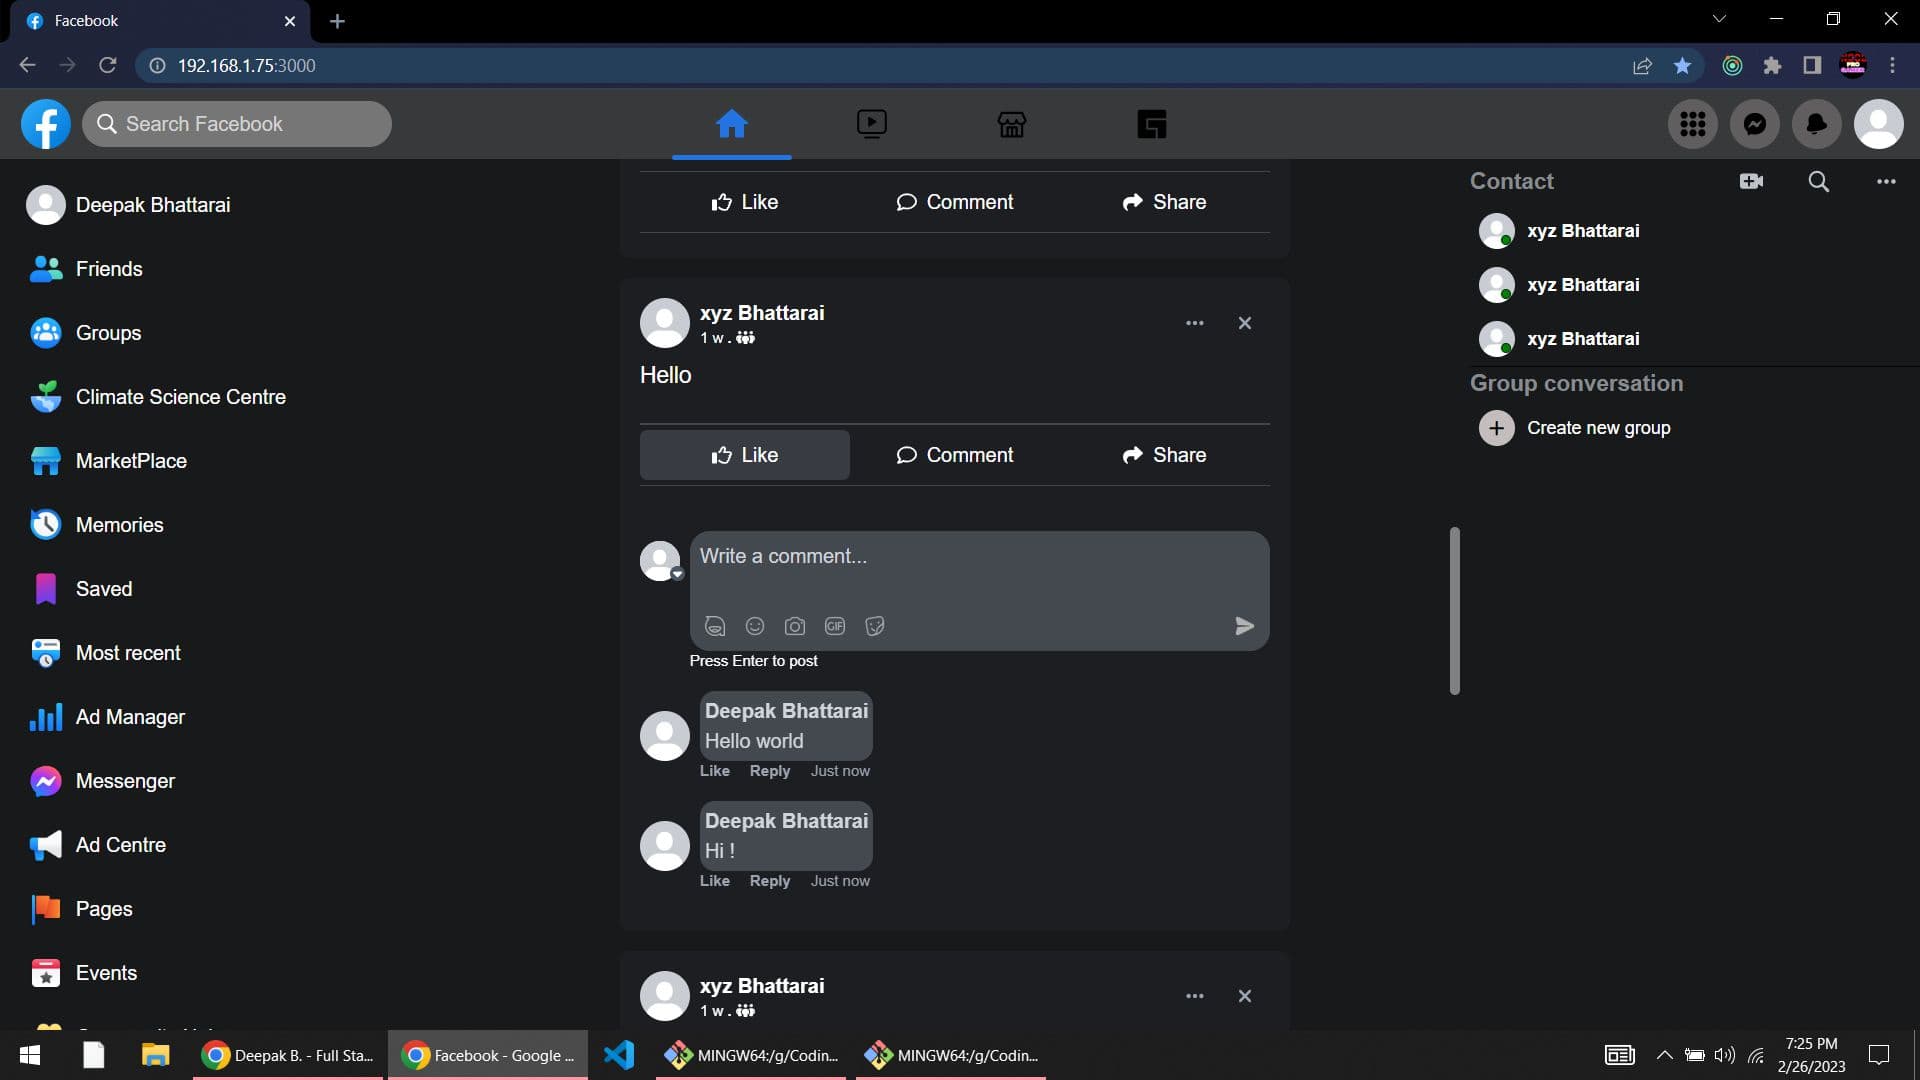
Task: Open Friends in the left sidebar
Action: pyautogui.click(x=87, y=269)
